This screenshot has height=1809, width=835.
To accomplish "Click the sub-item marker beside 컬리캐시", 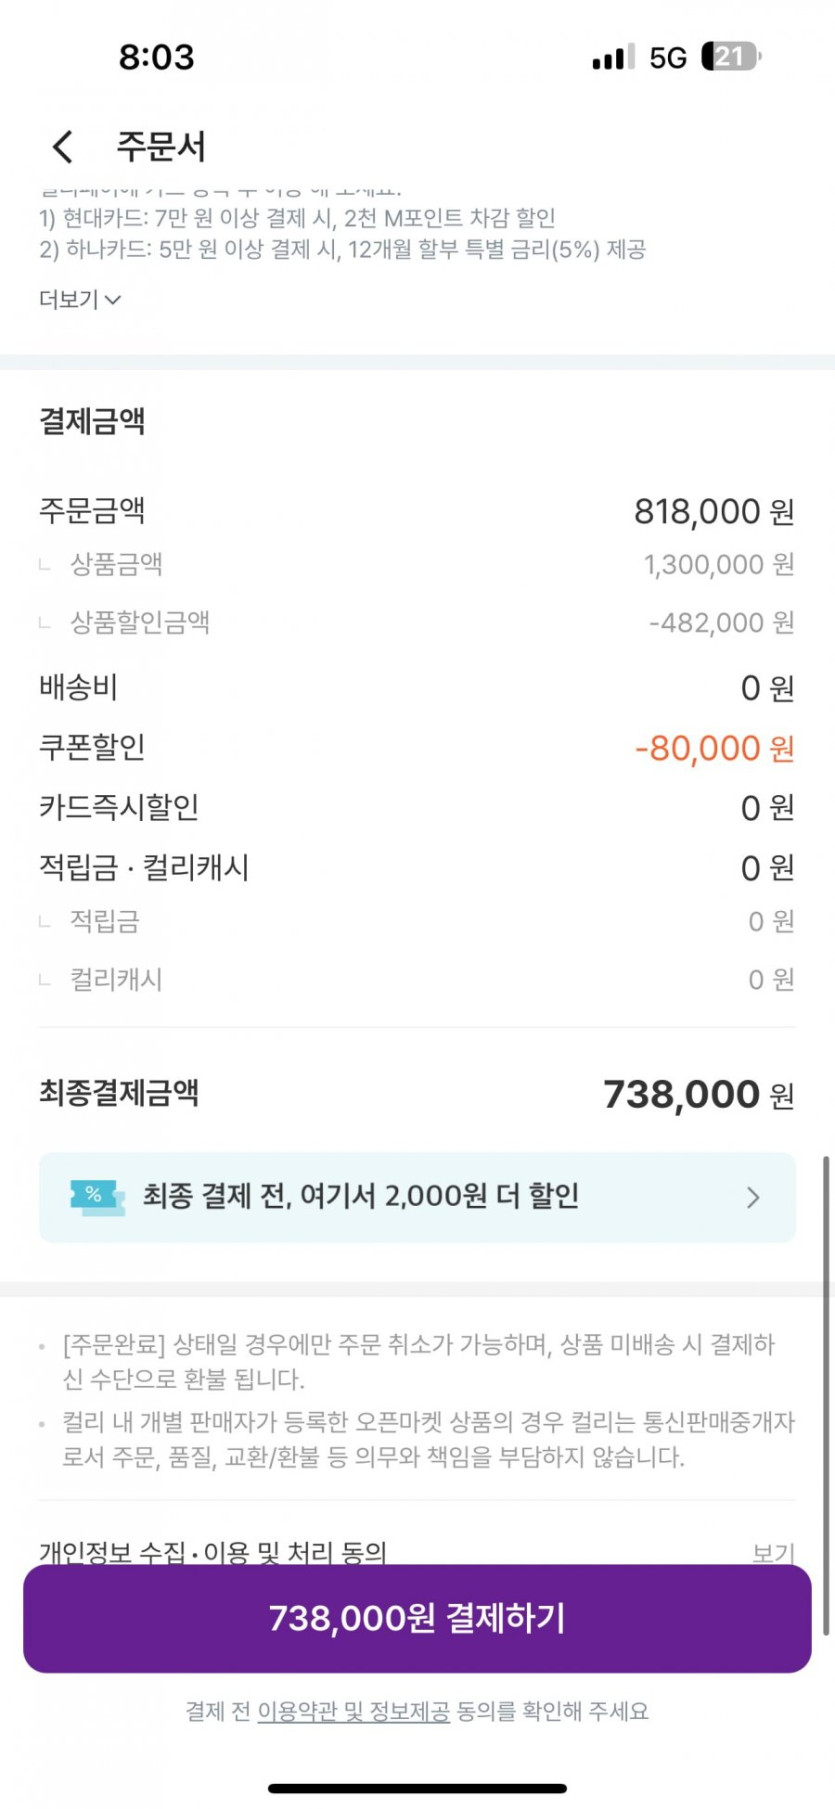I will [45, 980].
